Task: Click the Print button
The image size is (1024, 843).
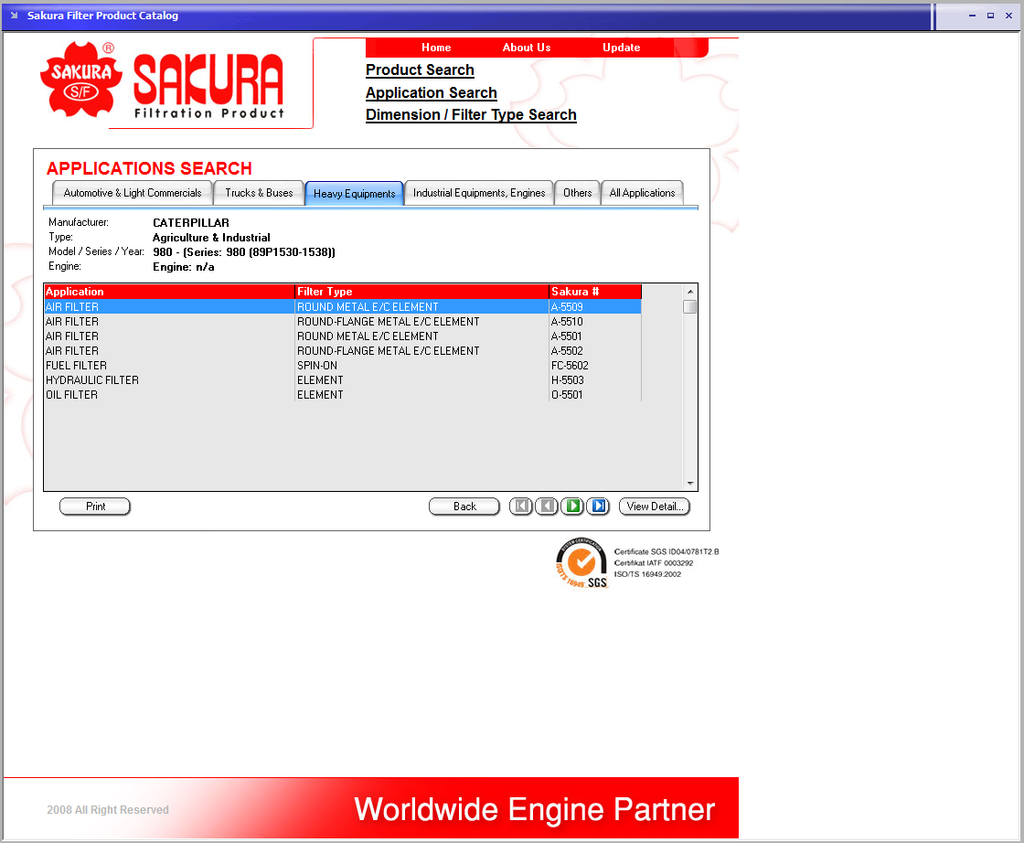Action: click(x=95, y=507)
